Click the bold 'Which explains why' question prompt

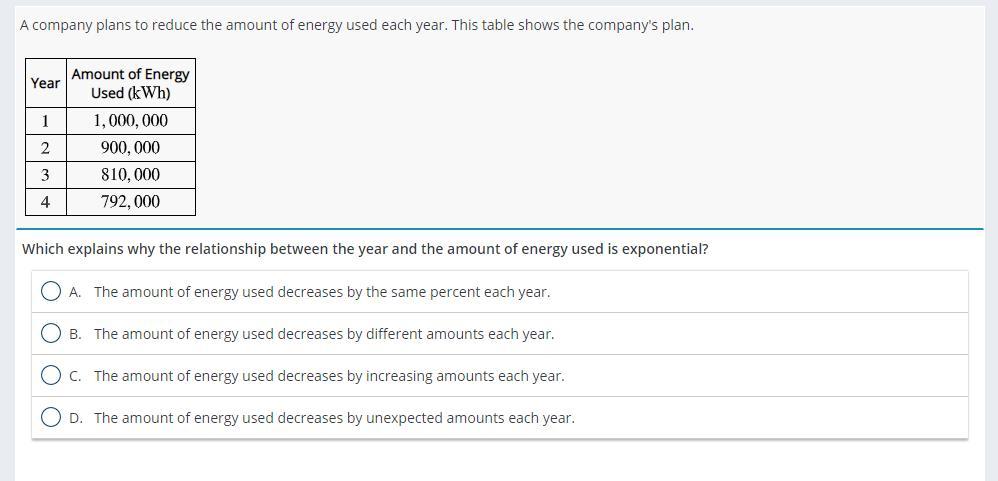365,249
